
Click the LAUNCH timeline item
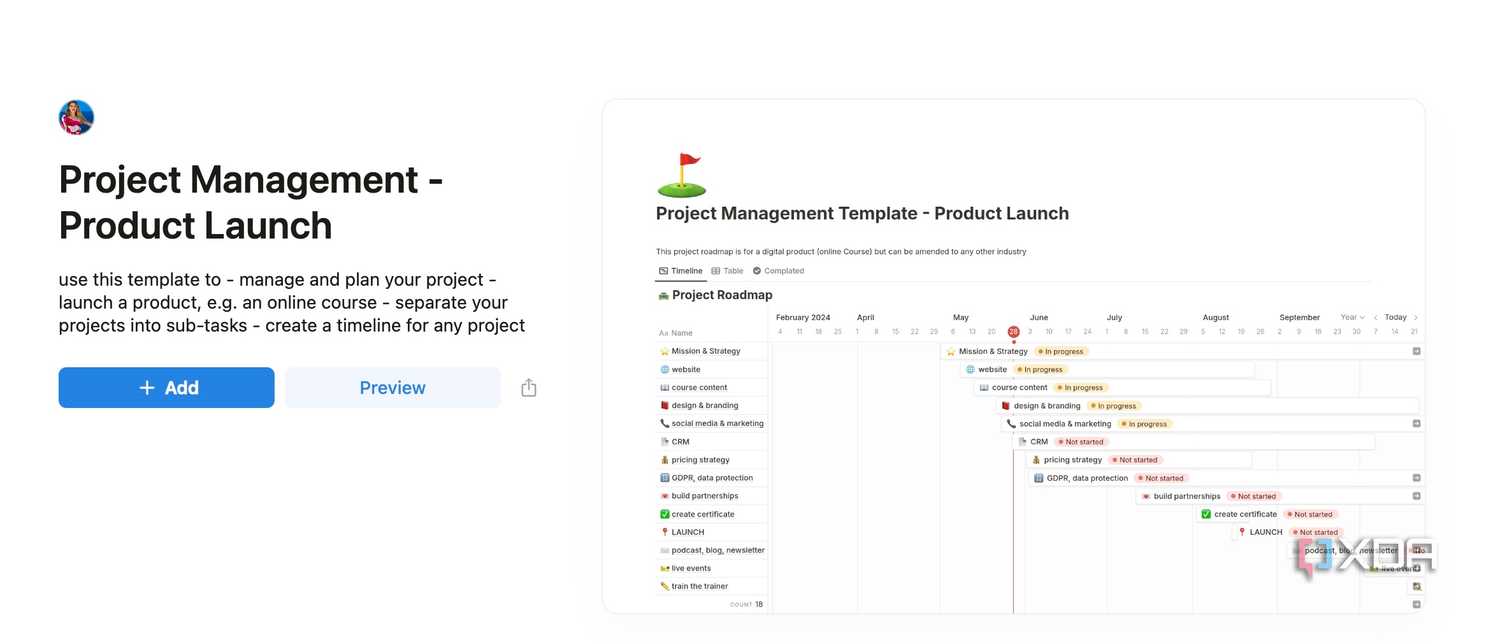point(1288,532)
